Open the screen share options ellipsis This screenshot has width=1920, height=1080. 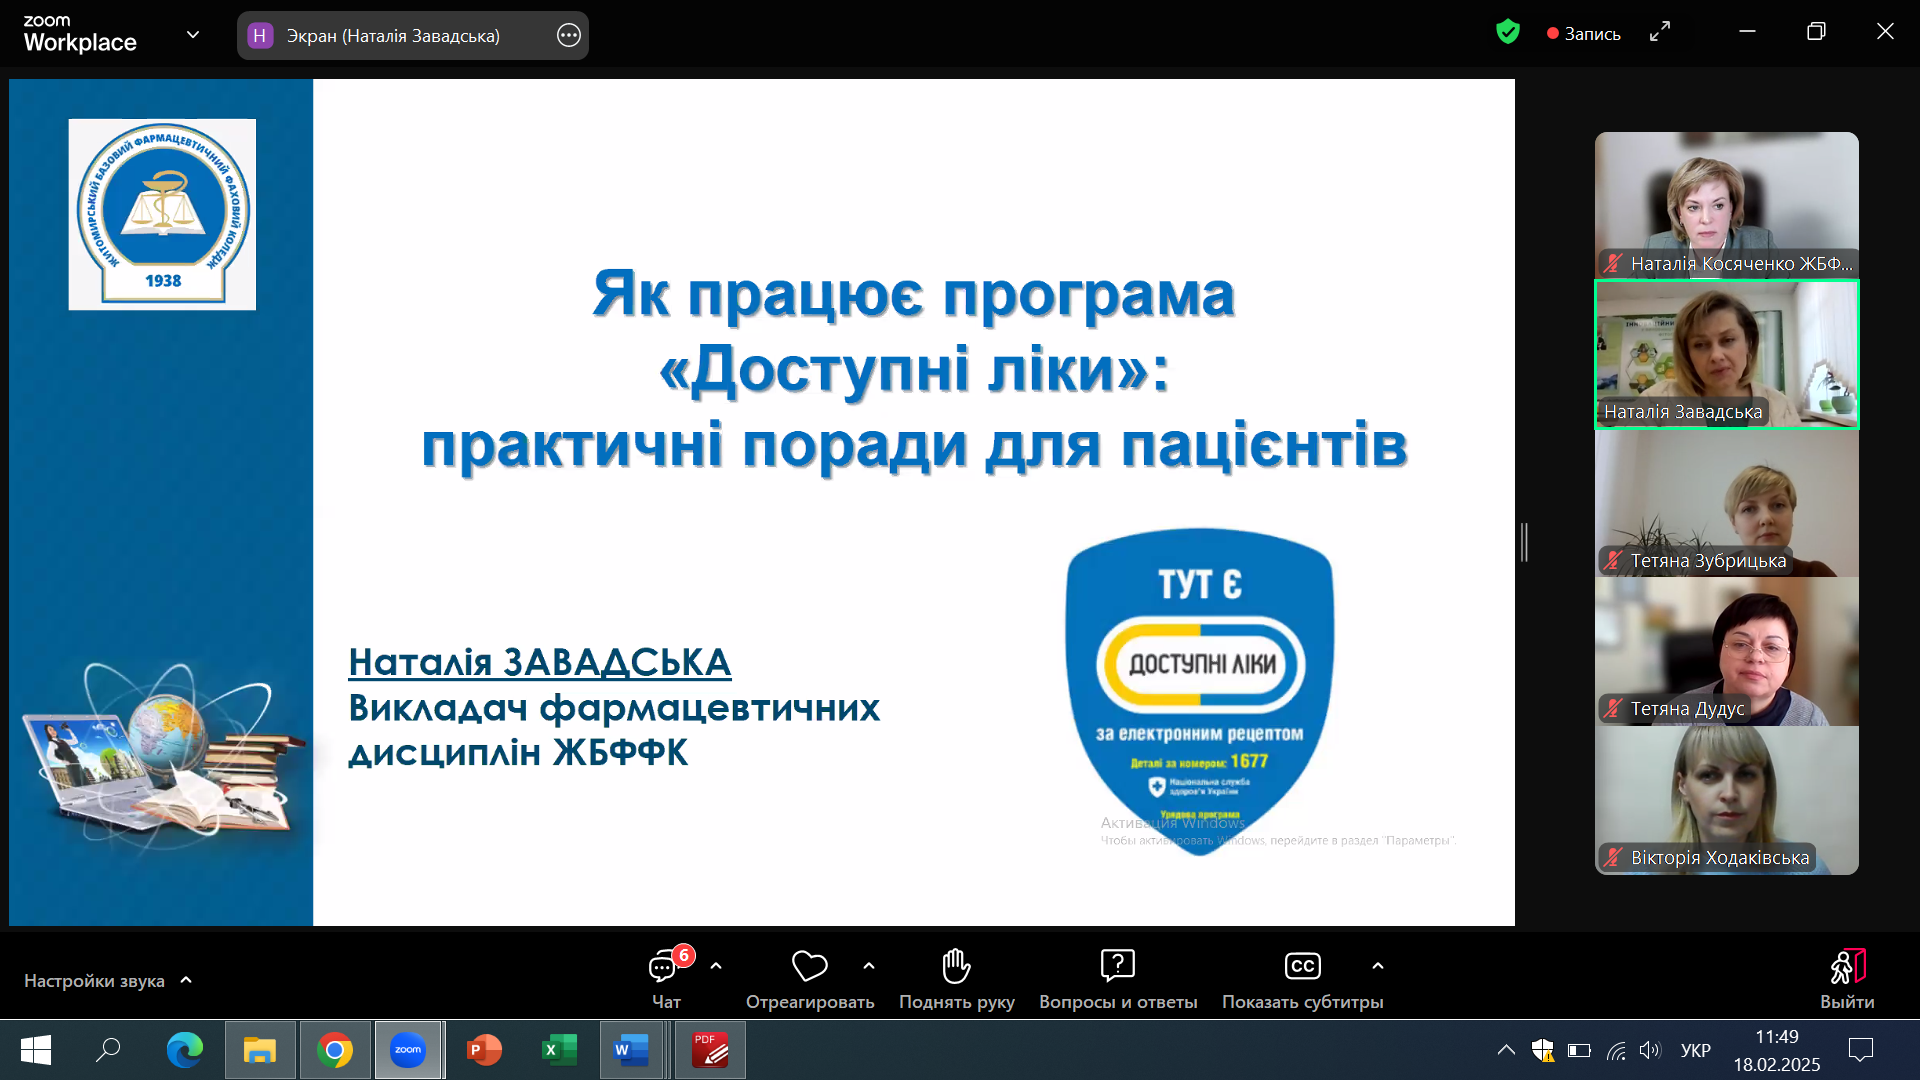[x=568, y=36]
